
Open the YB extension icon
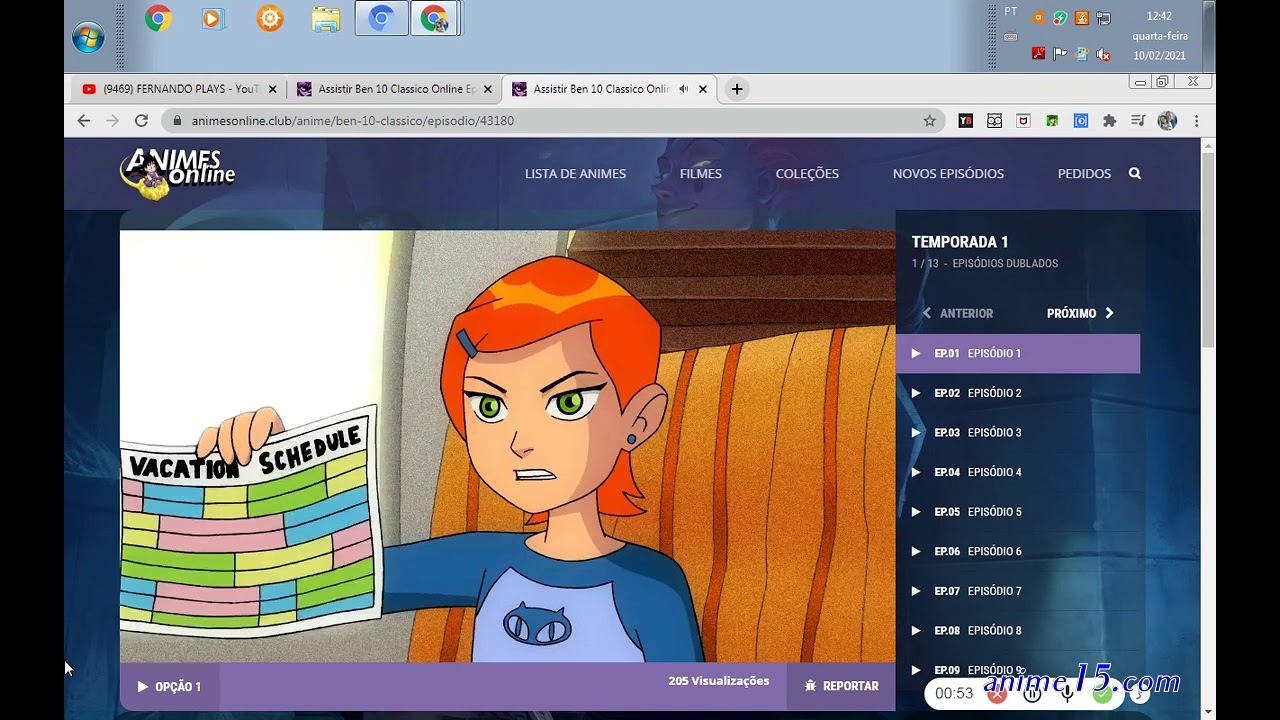966,121
